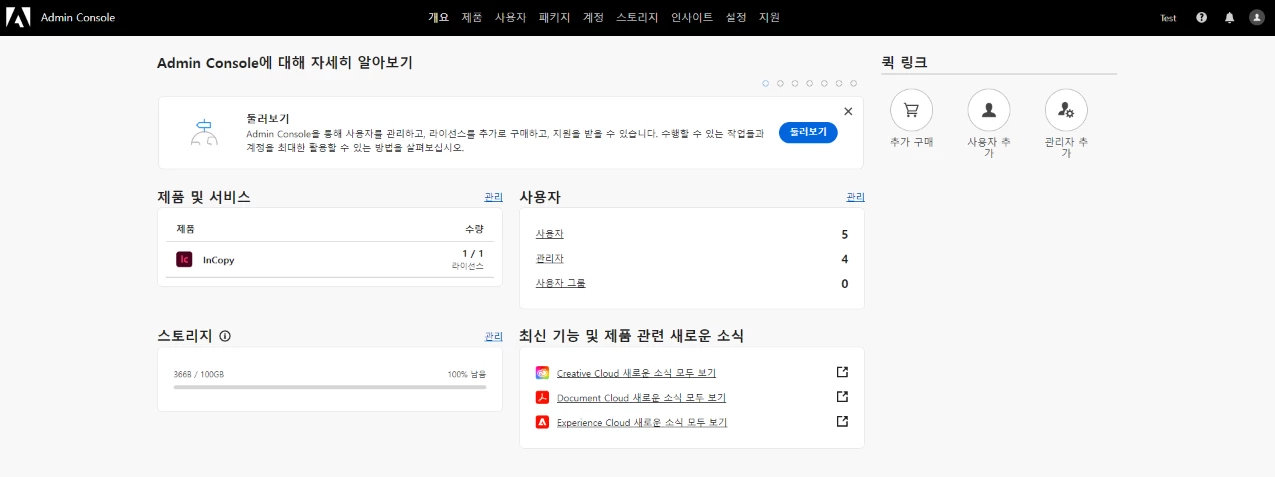The width and height of the screenshot is (1275, 477).
Task: Open the 스토리지 tab in the top navigation
Action: click(x=637, y=17)
